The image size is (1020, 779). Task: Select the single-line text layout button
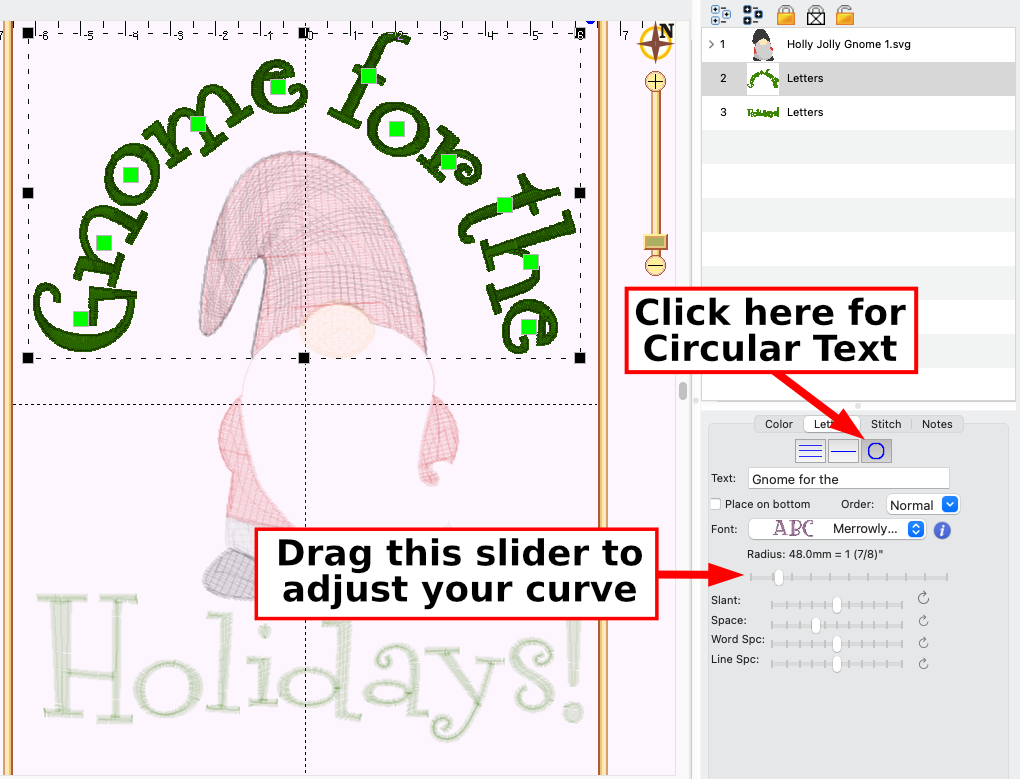pos(843,451)
